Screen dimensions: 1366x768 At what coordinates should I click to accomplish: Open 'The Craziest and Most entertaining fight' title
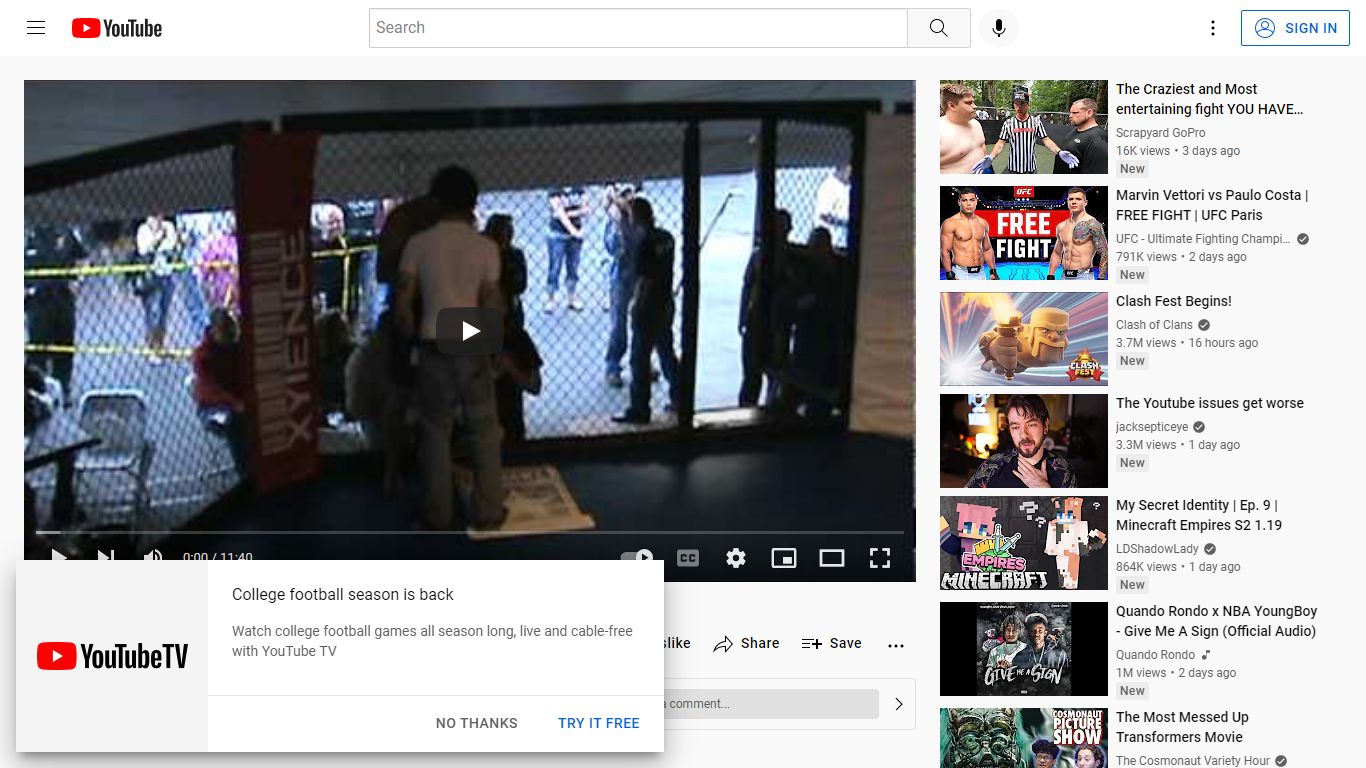(1210, 99)
